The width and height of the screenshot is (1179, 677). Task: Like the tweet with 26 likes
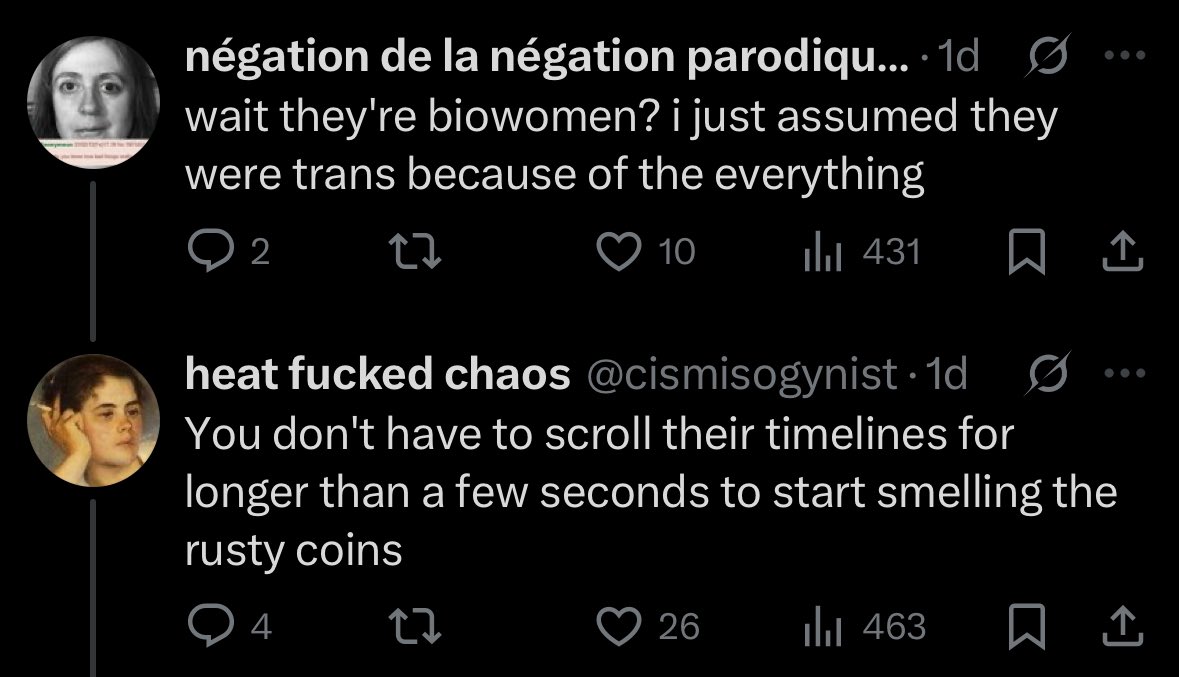[647, 626]
